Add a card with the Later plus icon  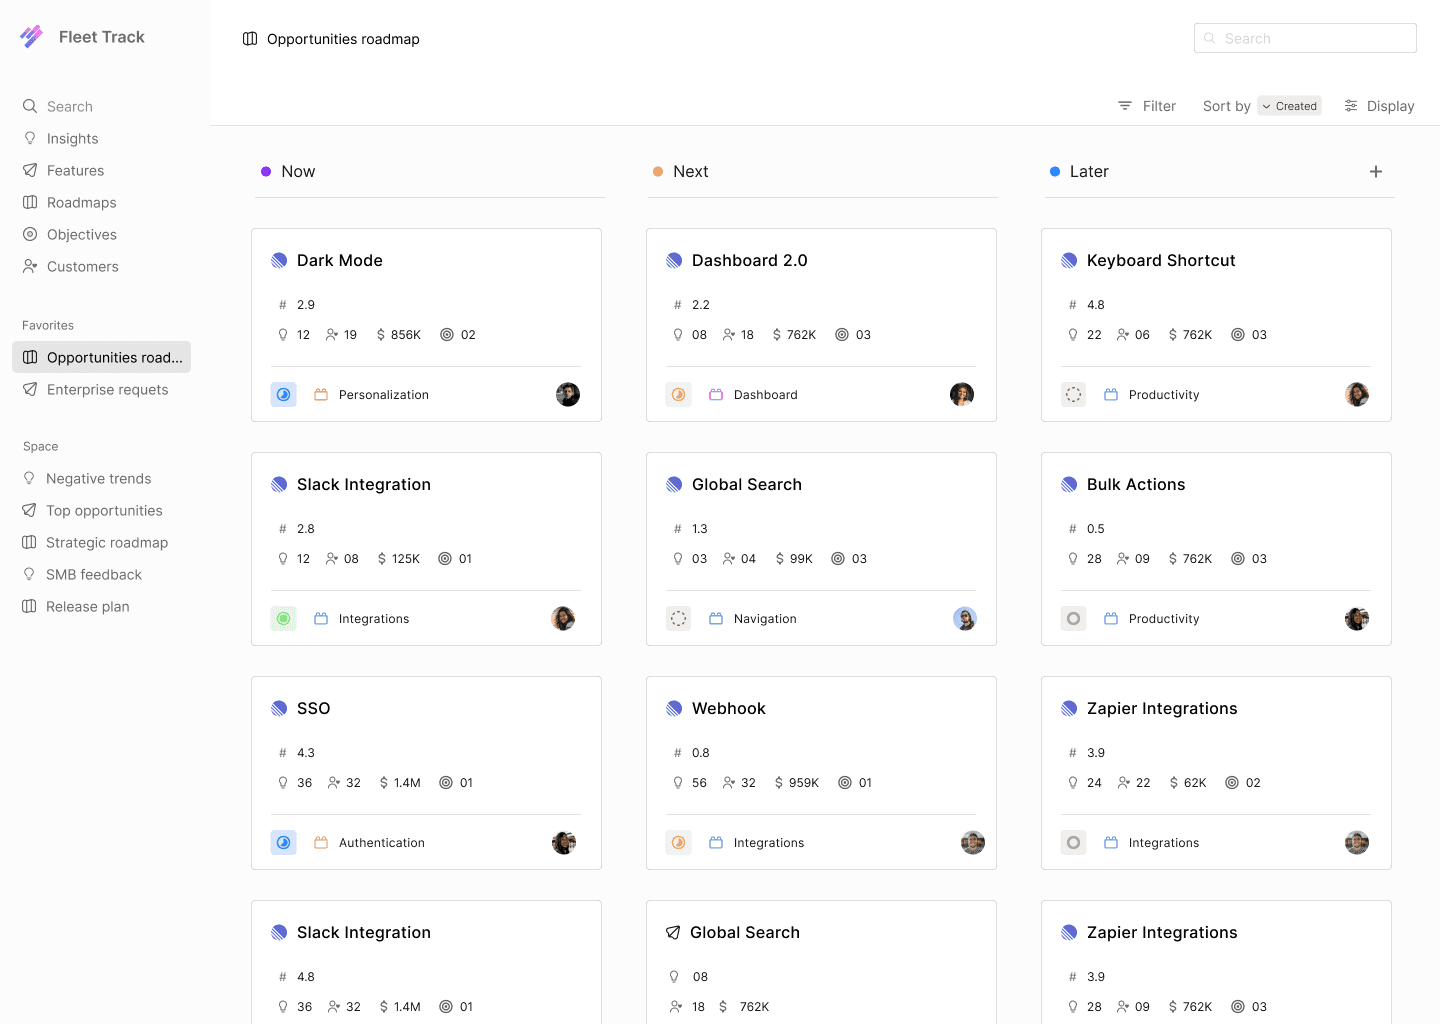1376,172
